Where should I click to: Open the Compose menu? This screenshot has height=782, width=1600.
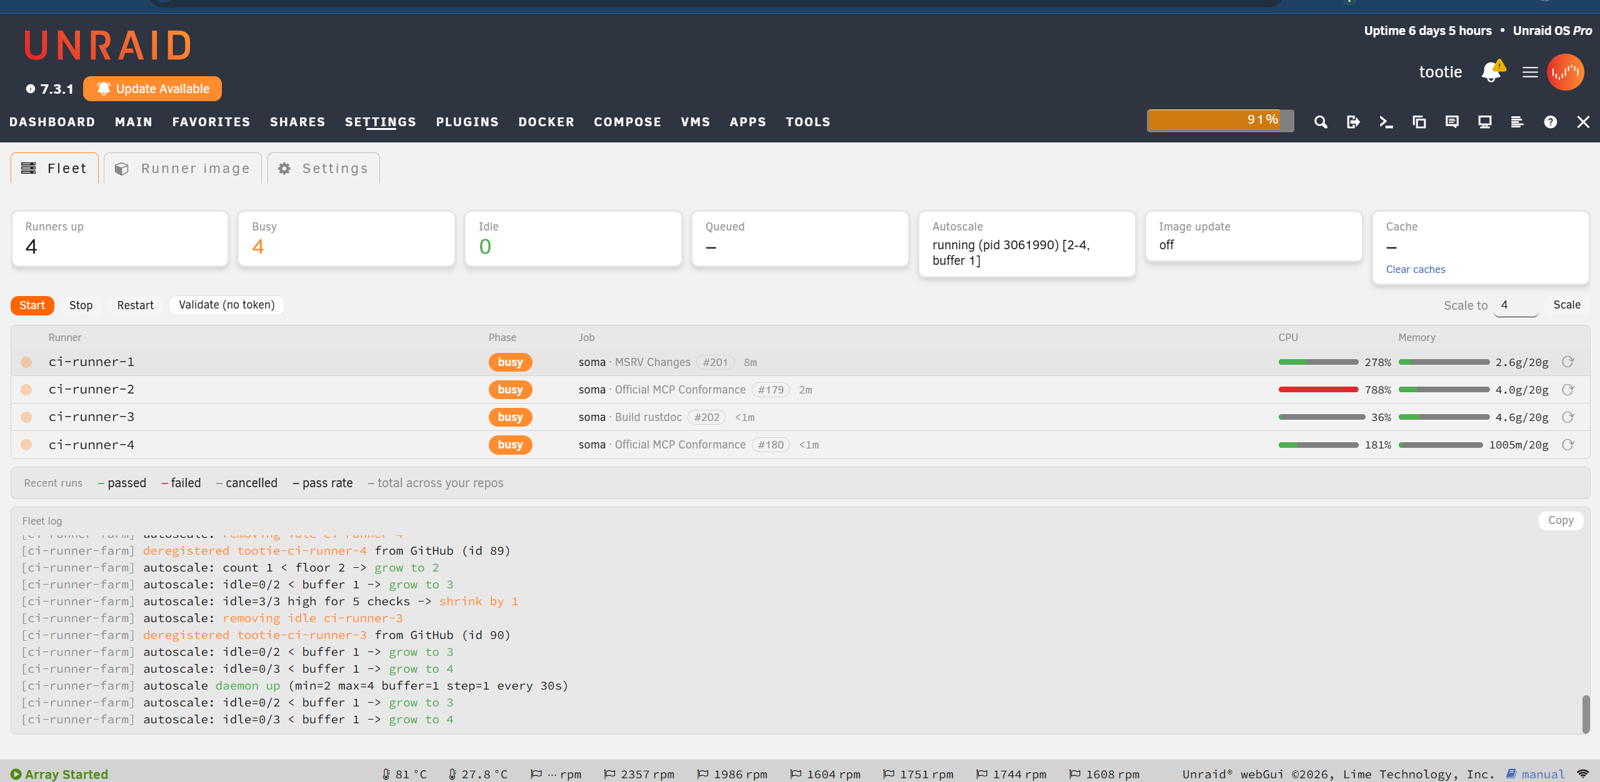coord(628,122)
